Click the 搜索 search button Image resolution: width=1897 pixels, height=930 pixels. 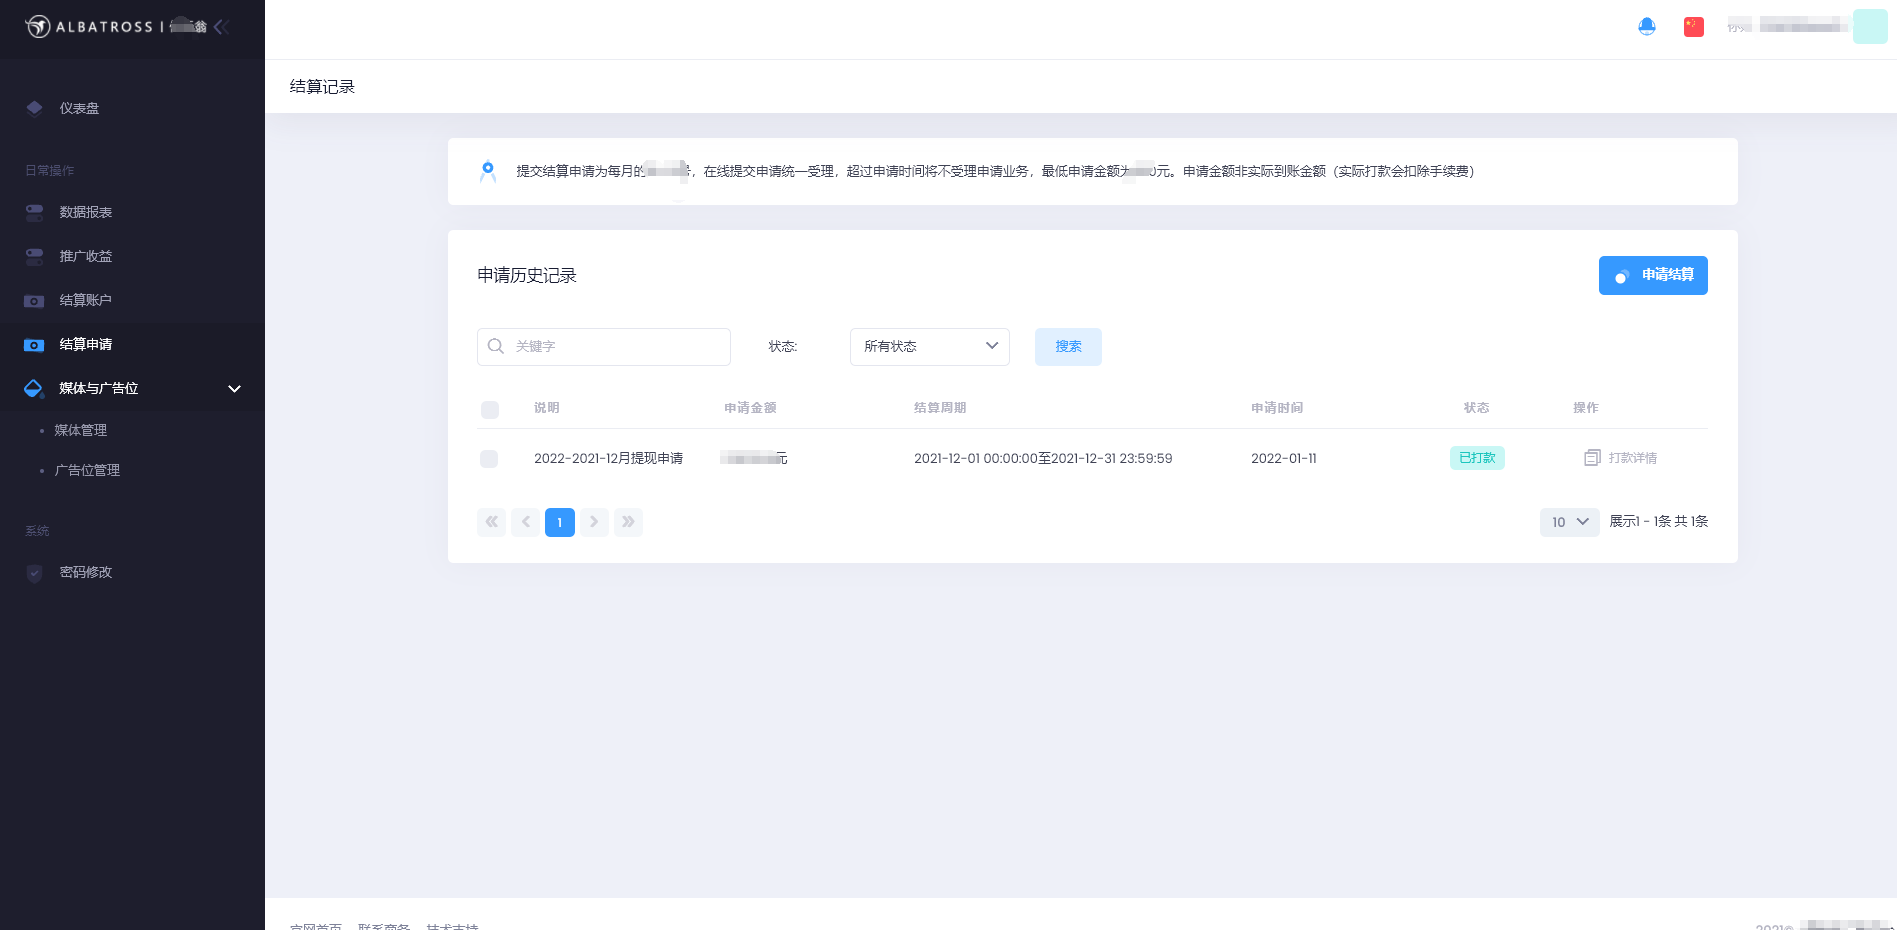pyautogui.click(x=1068, y=347)
